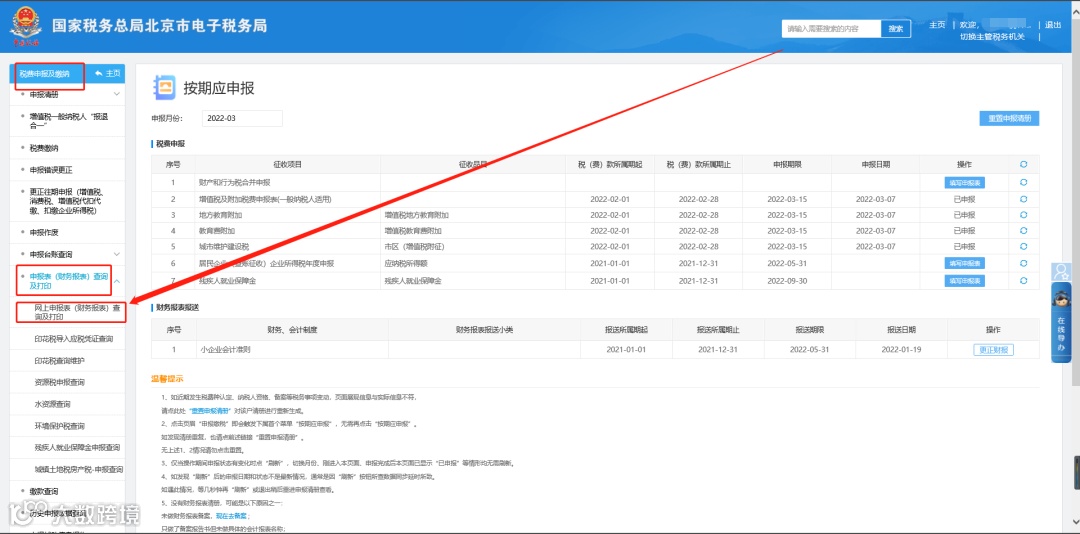Select 环境保护税查询 submenu
1080x534 pixels.
pyautogui.click(x=59, y=426)
